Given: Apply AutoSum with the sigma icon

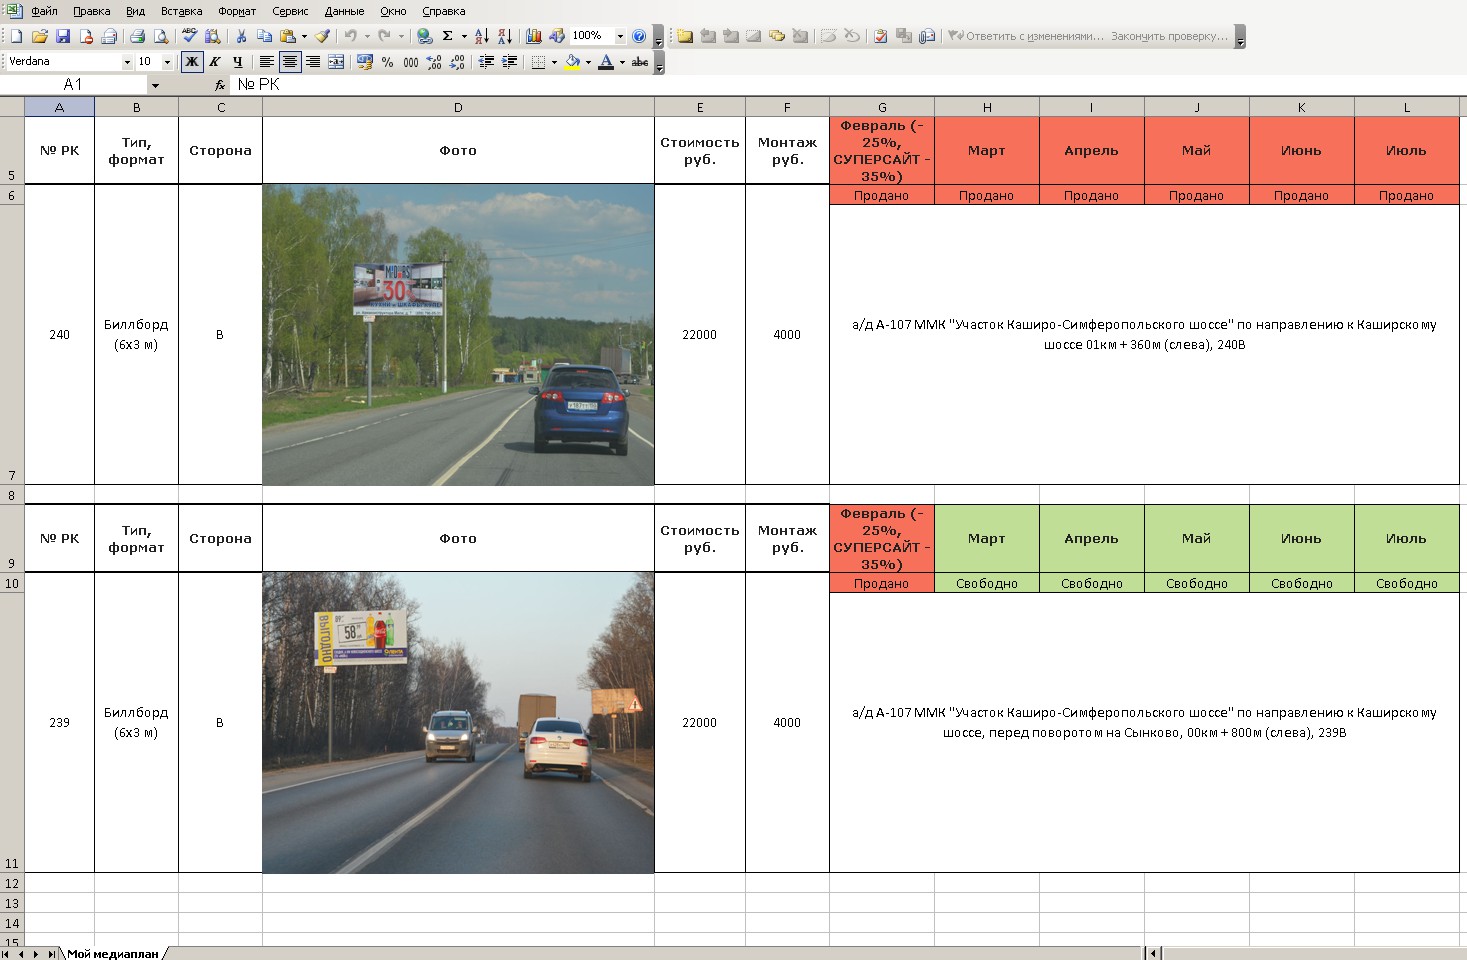Looking at the screenshot, I should [x=447, y=36].
